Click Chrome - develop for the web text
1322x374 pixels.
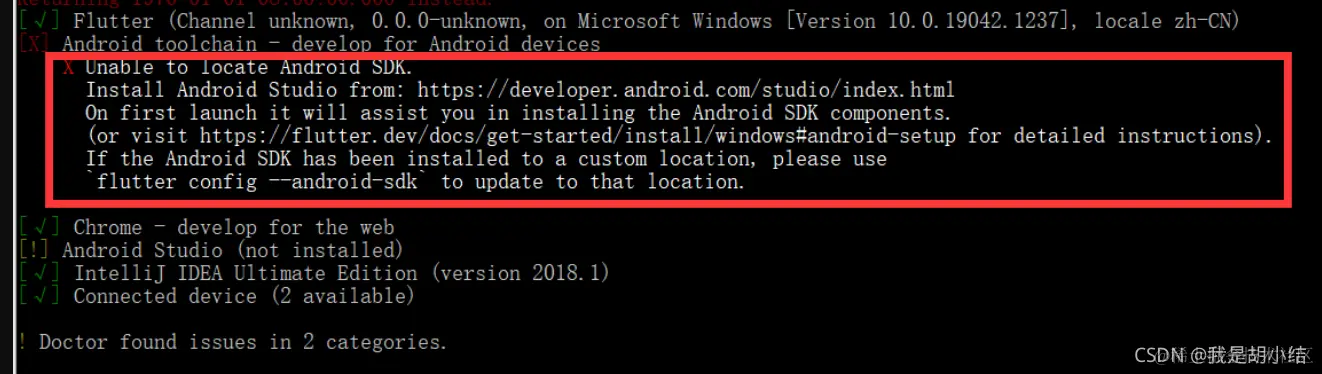pos(233,228)
